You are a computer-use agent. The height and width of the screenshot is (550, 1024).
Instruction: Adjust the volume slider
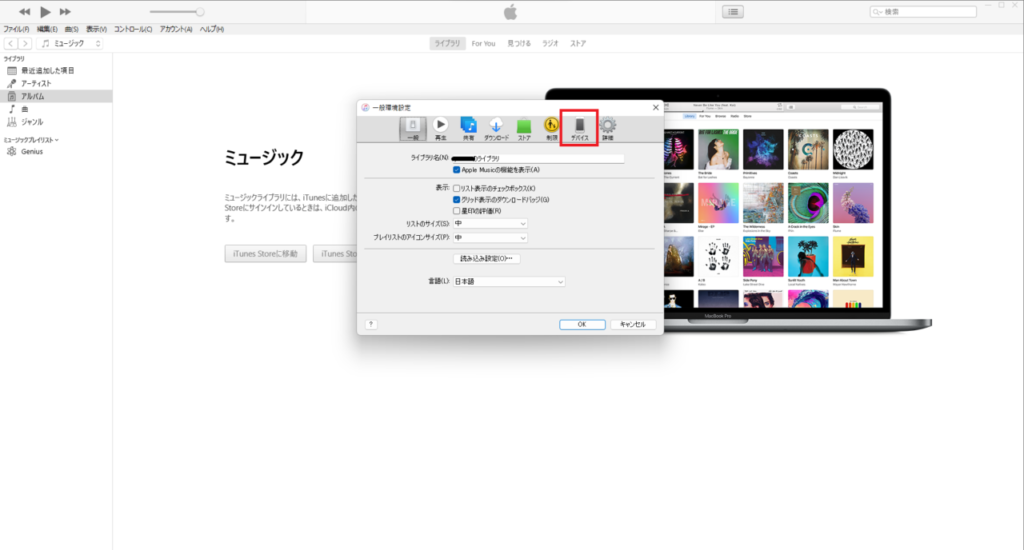pyautogui.click(x=176, y=12)
